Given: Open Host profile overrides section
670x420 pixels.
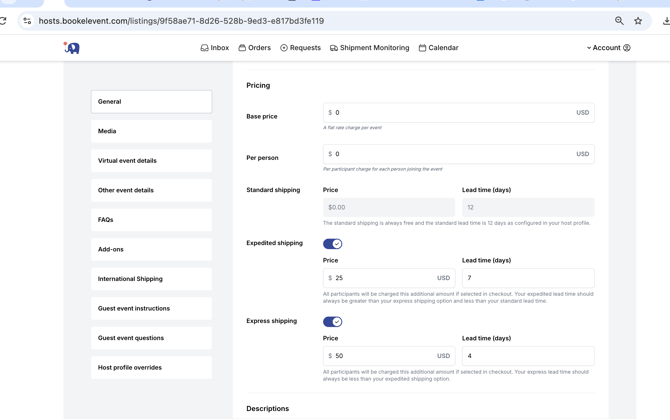Looking at the screenshot, I should coord(151,367).
